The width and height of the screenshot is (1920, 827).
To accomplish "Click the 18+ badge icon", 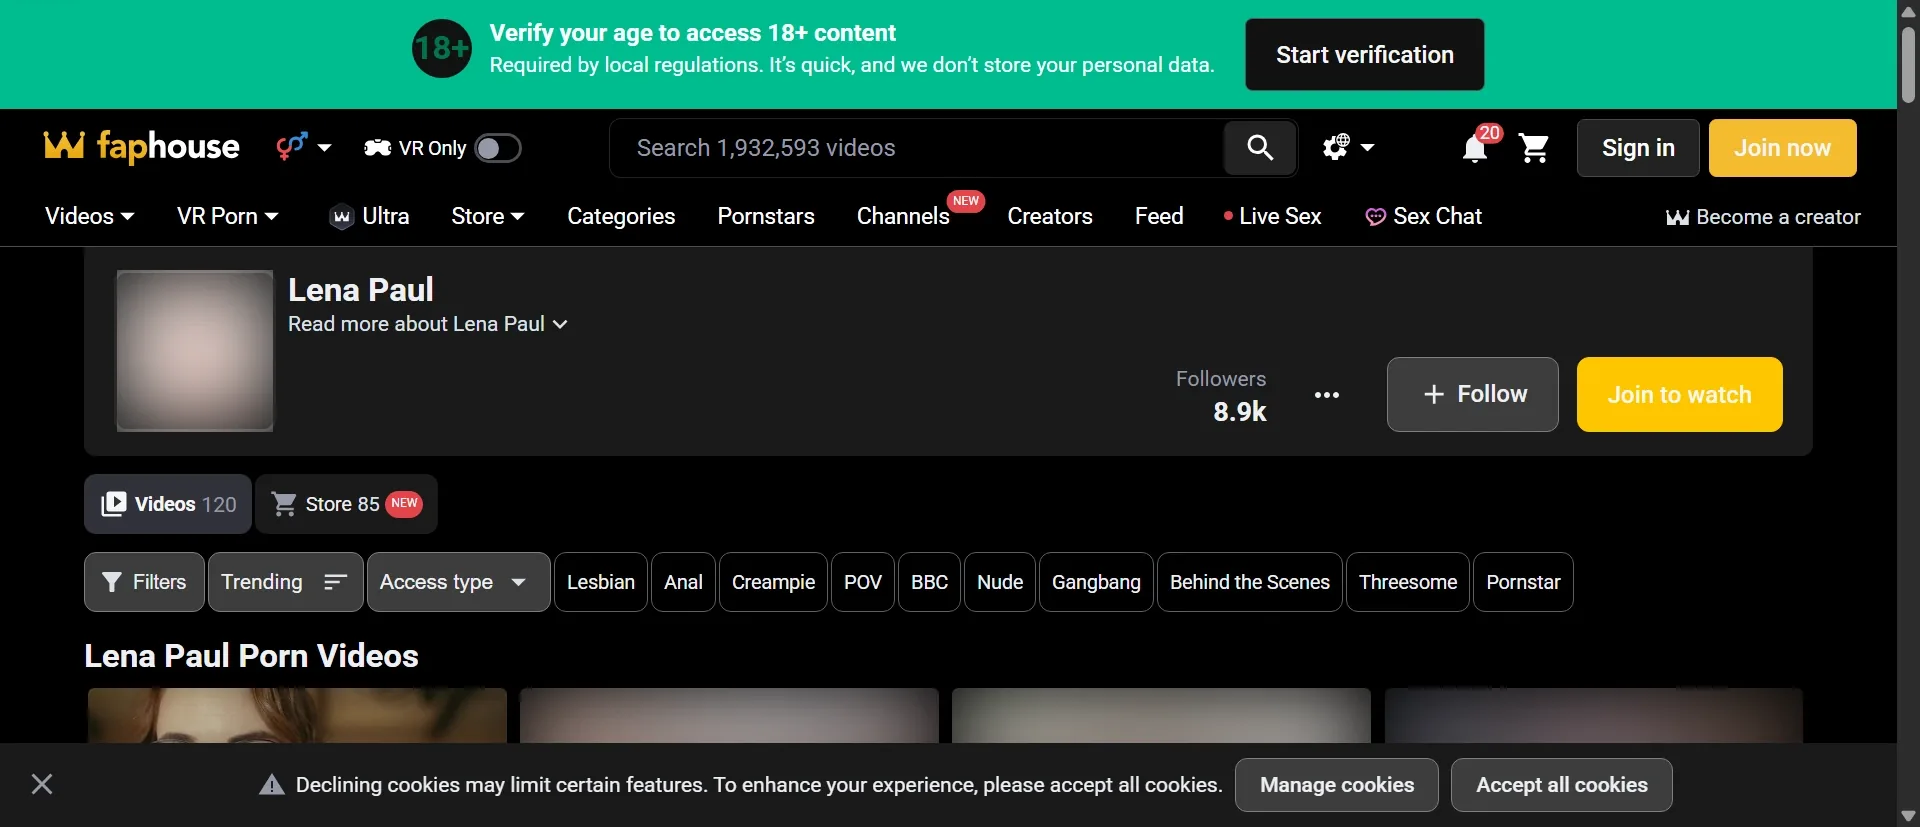I will [x=442, y=49].
